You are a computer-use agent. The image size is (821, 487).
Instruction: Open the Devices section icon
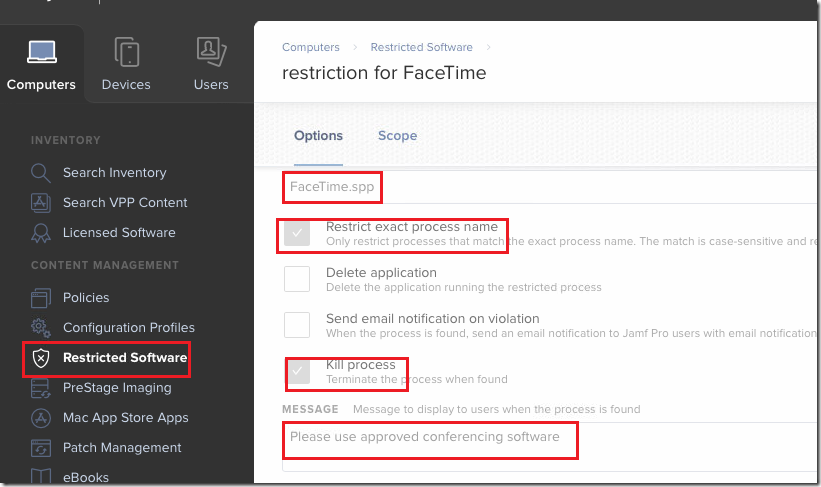point(126,51)
